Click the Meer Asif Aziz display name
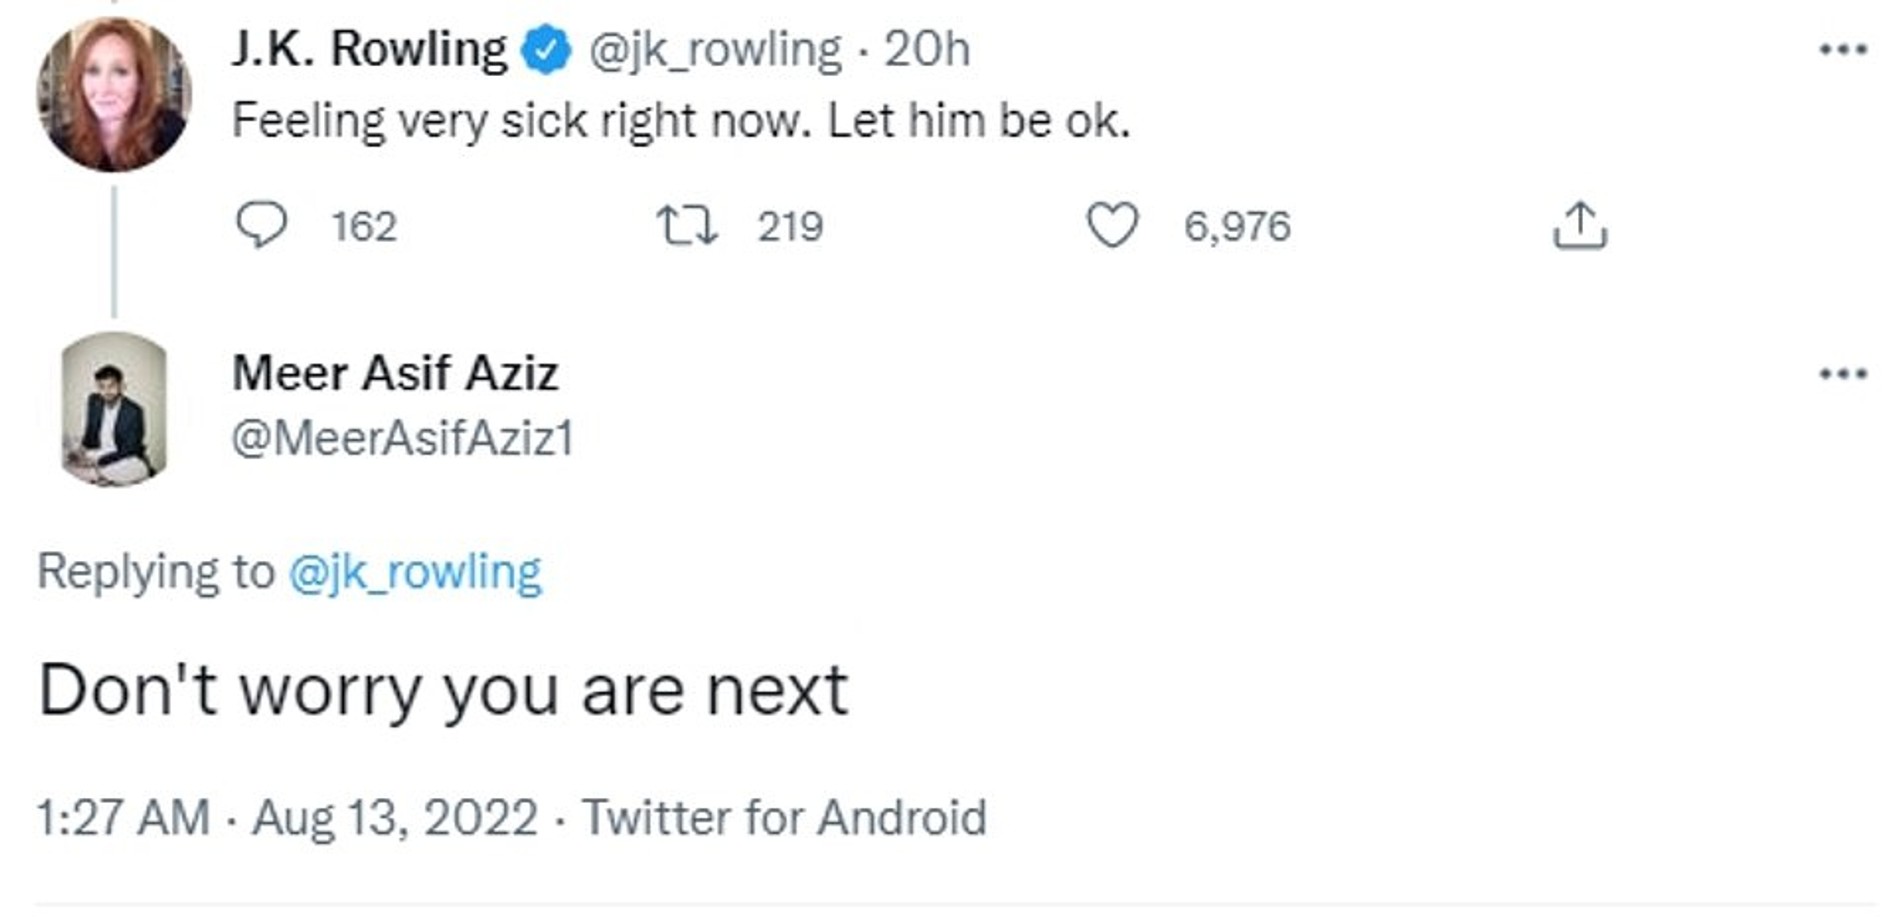 tap(395, 373)
